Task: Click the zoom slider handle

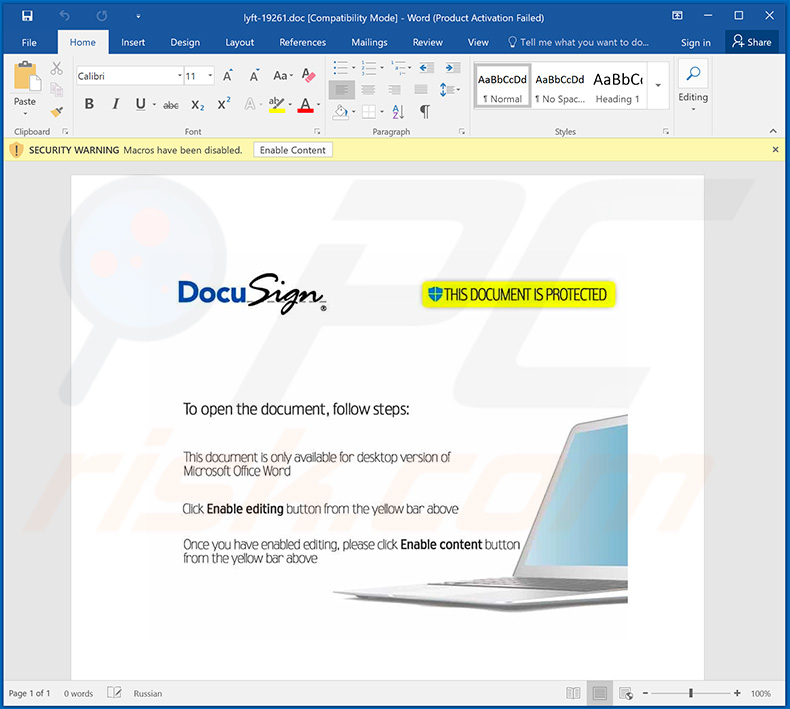Action: pyautogui.click(x=691, y=693)
